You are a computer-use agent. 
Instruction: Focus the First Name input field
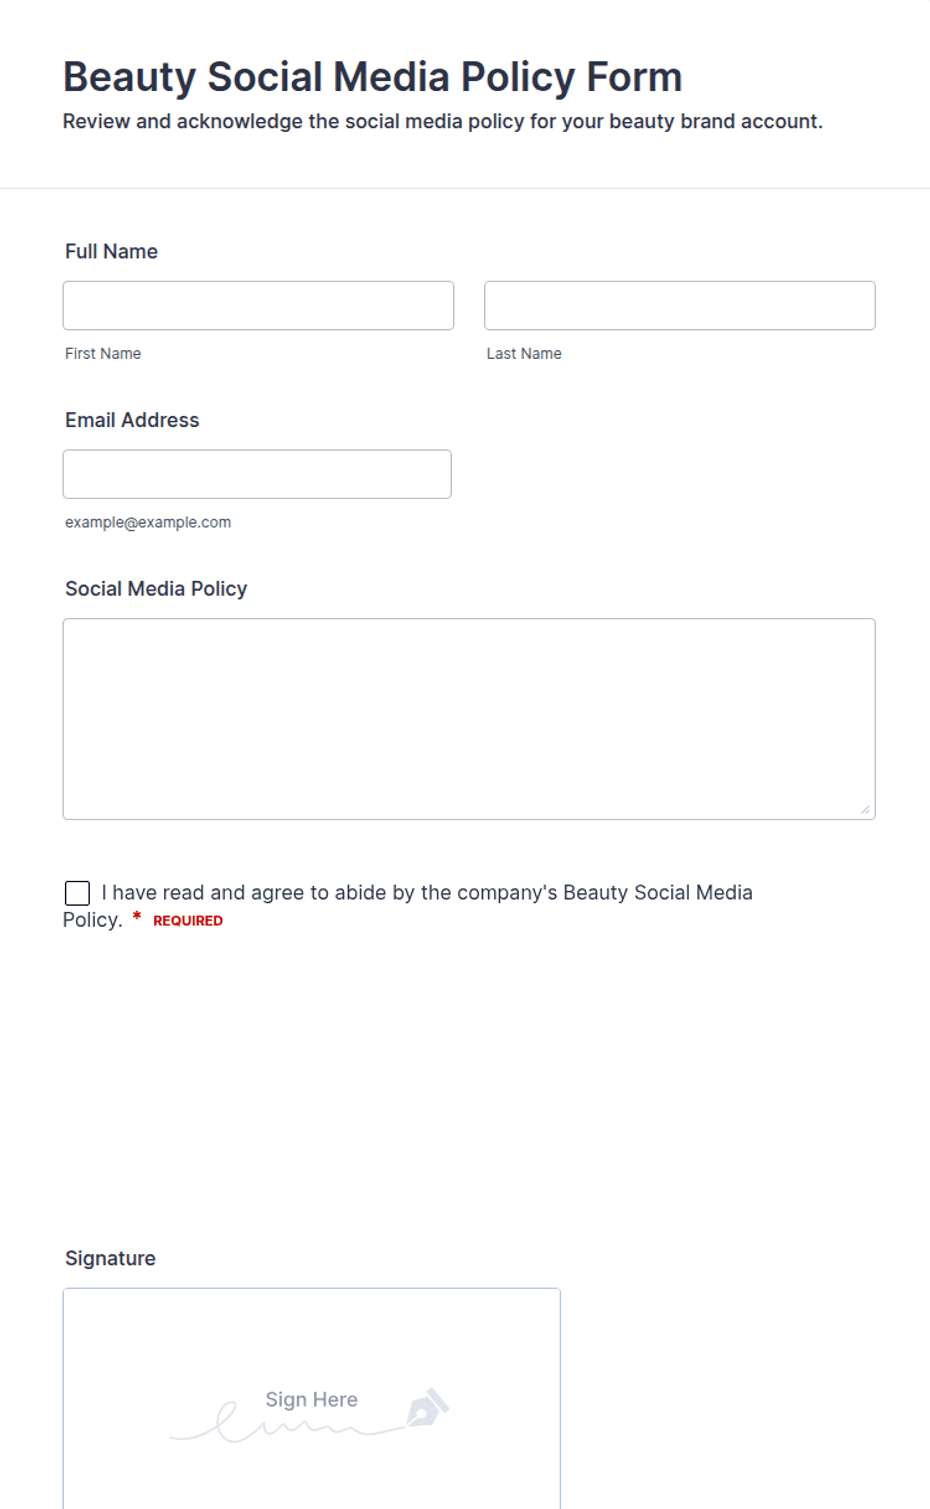pyautogui.click(x=258, y=306)
